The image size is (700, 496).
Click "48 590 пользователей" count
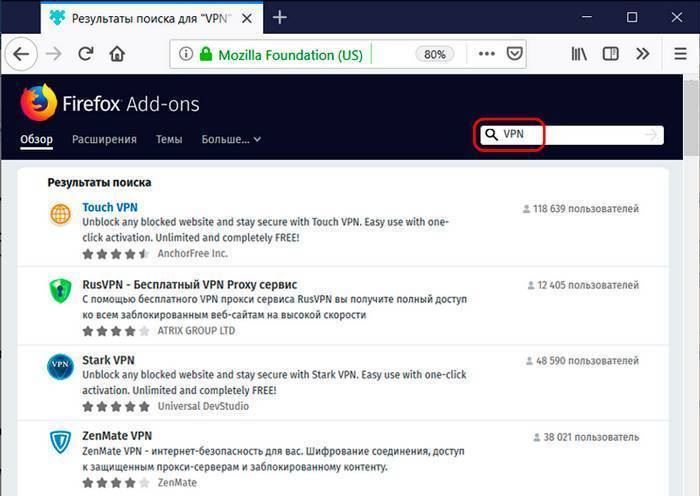[x=582, y=361]
